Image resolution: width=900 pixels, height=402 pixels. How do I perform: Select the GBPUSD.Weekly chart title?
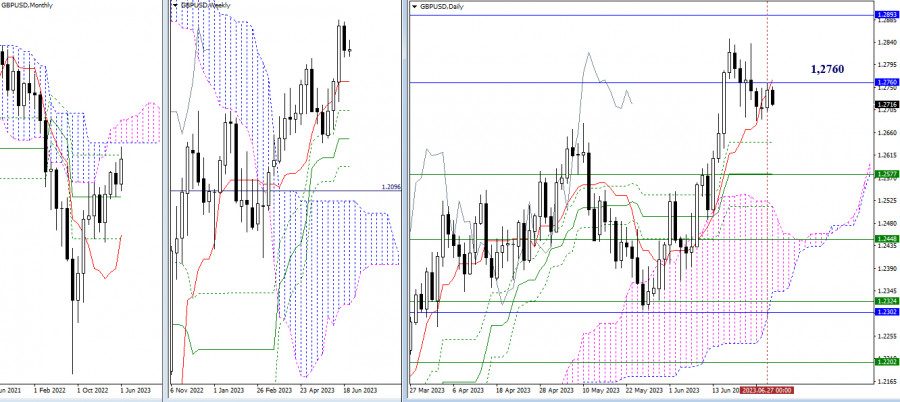(205, 5)
